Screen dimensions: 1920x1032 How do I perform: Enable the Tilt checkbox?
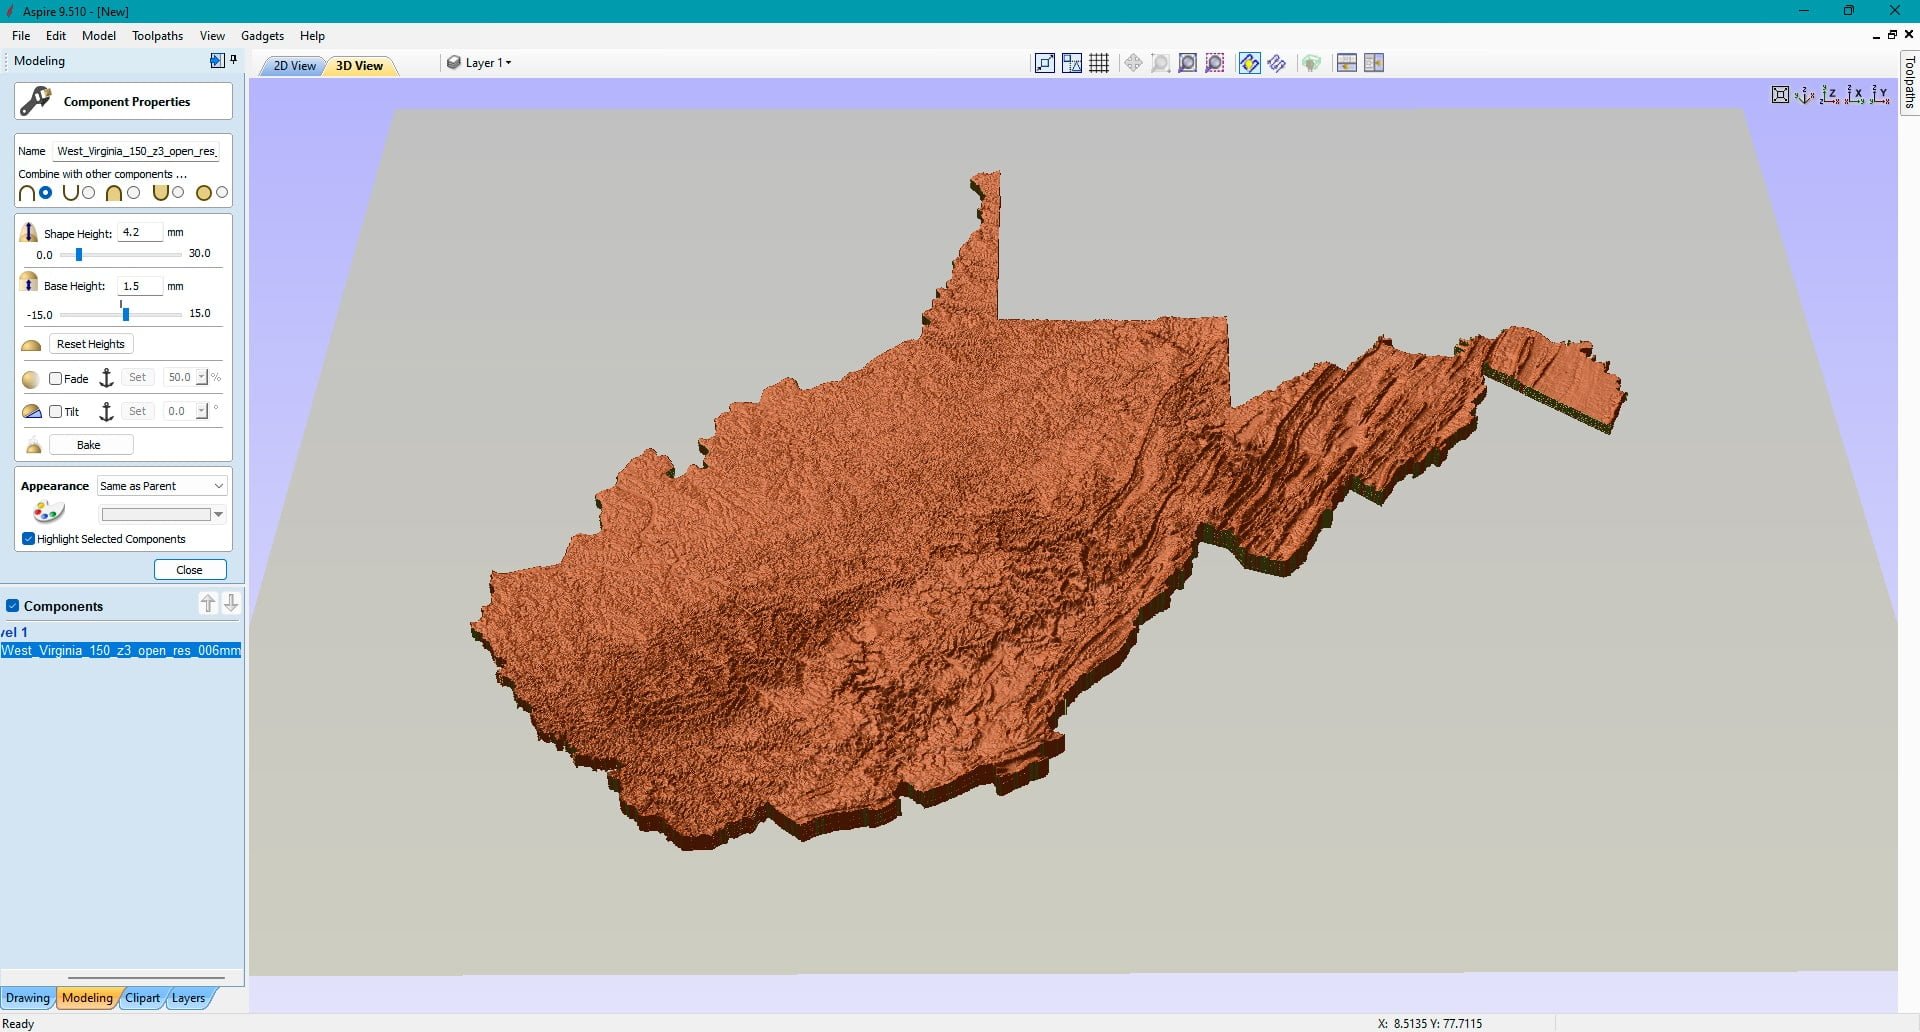coord(56,411)
